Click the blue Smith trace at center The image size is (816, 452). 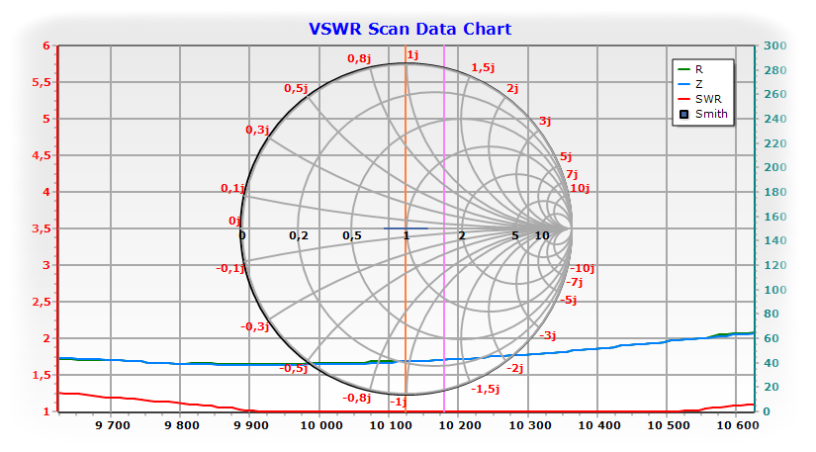click(x=406, y=228)
